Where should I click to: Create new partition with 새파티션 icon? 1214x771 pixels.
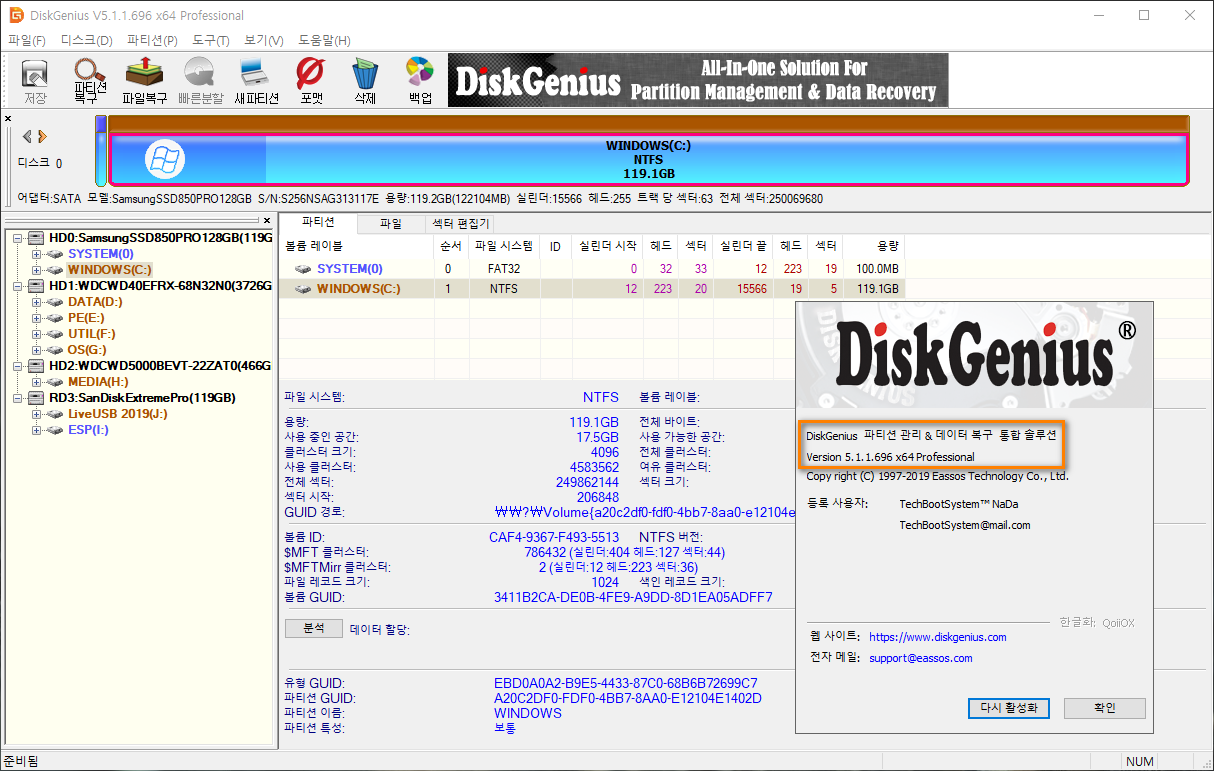(256, 81)
